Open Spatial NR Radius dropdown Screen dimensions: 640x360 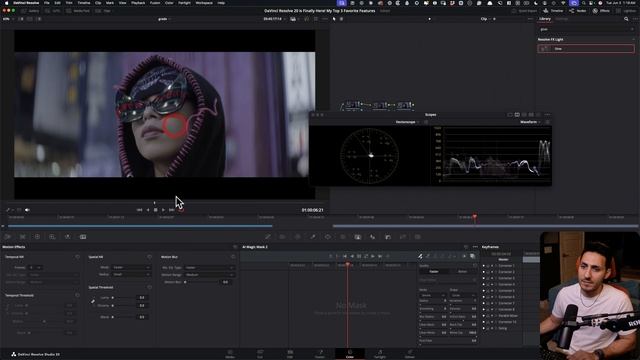(131, 275)
